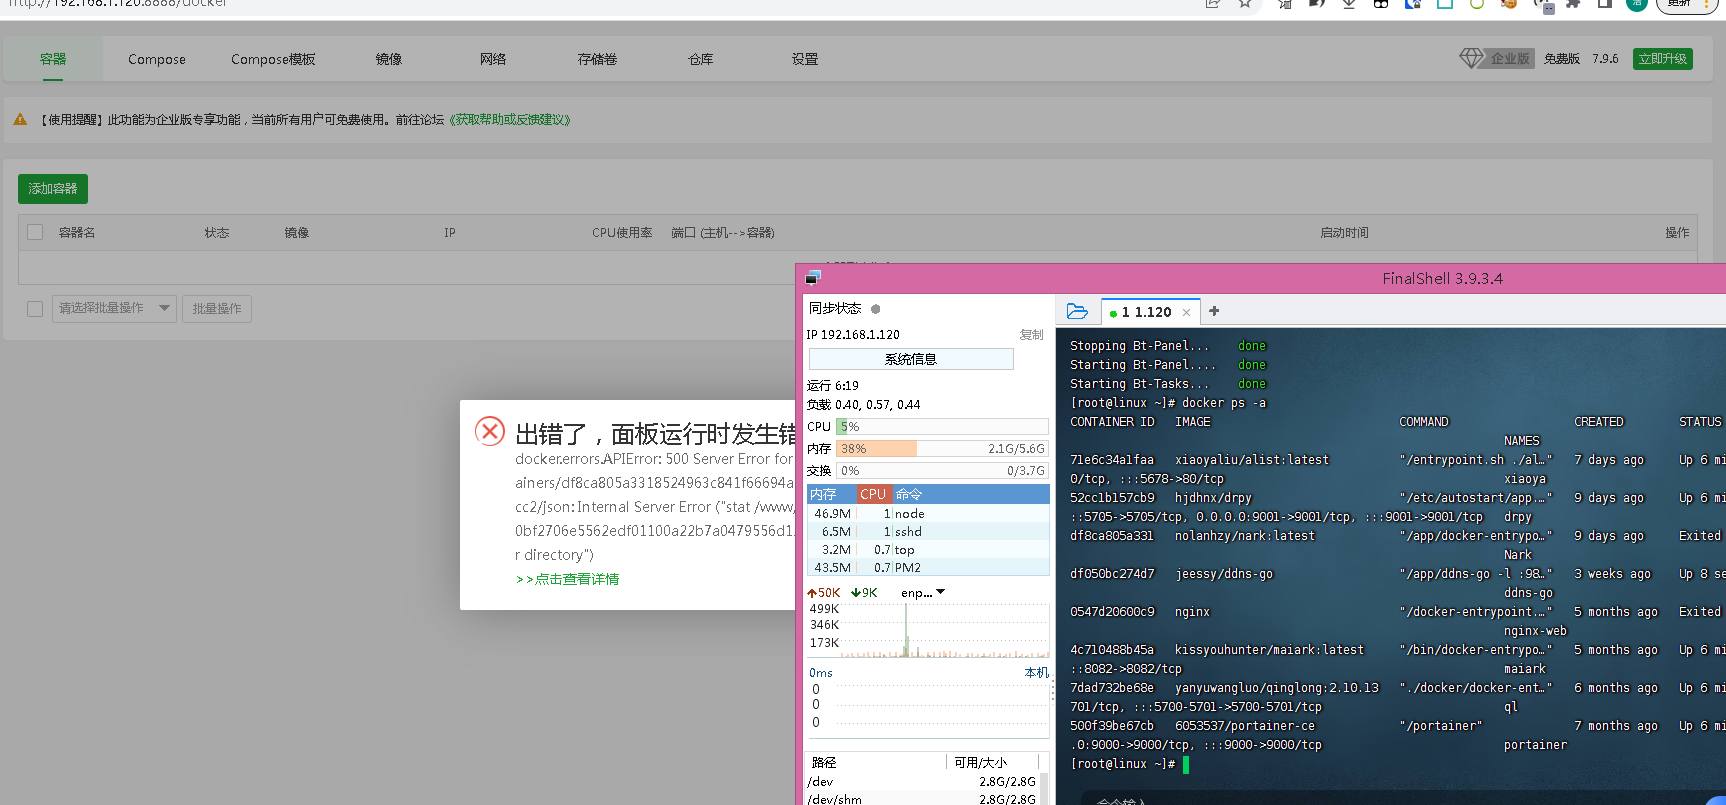Open the 网络 tab
The image size is (1726, 805).
pyautogui.click(x=493, y=59)
